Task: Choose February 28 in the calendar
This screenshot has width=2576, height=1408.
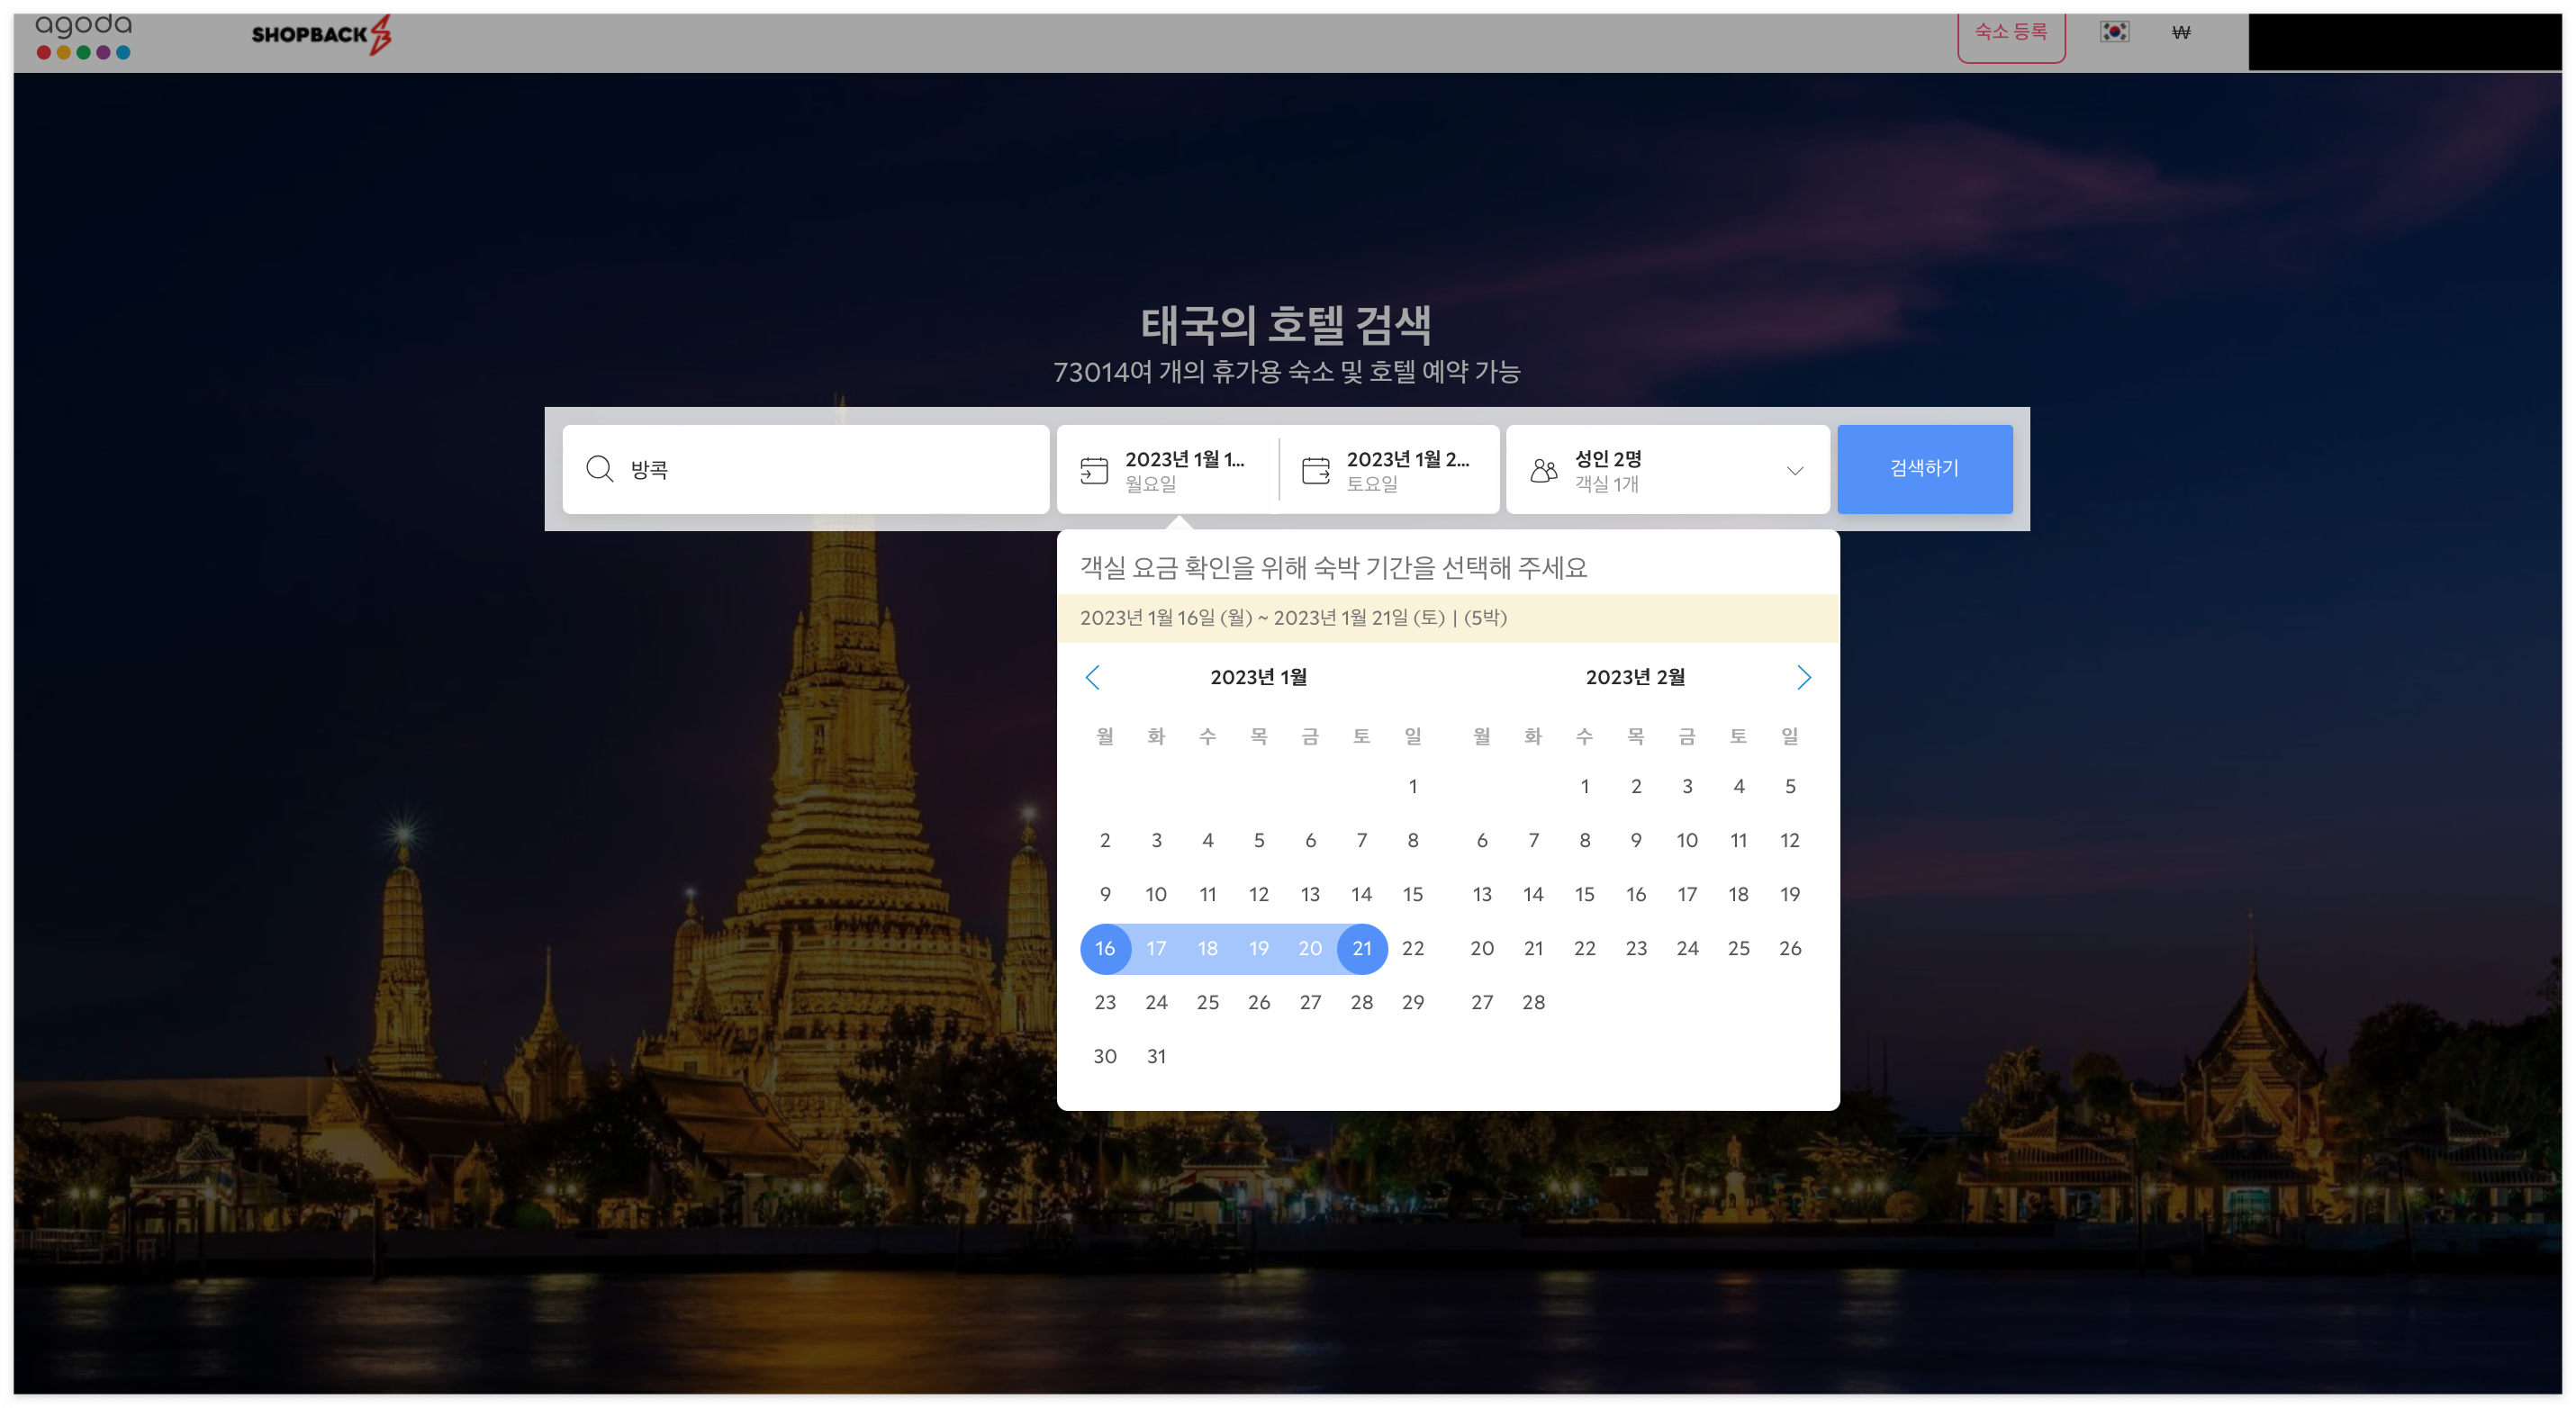Action: (1533, 1002)
